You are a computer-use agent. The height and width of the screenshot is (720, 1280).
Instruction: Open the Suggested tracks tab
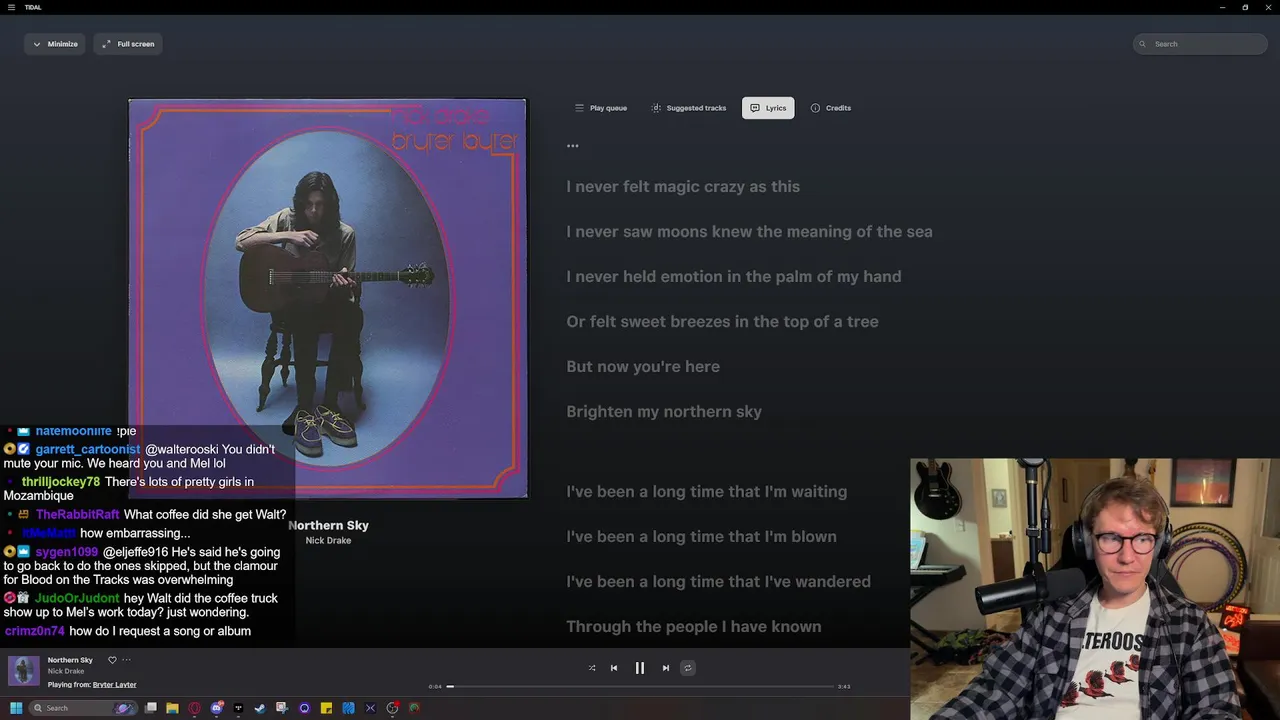(688, 108)
